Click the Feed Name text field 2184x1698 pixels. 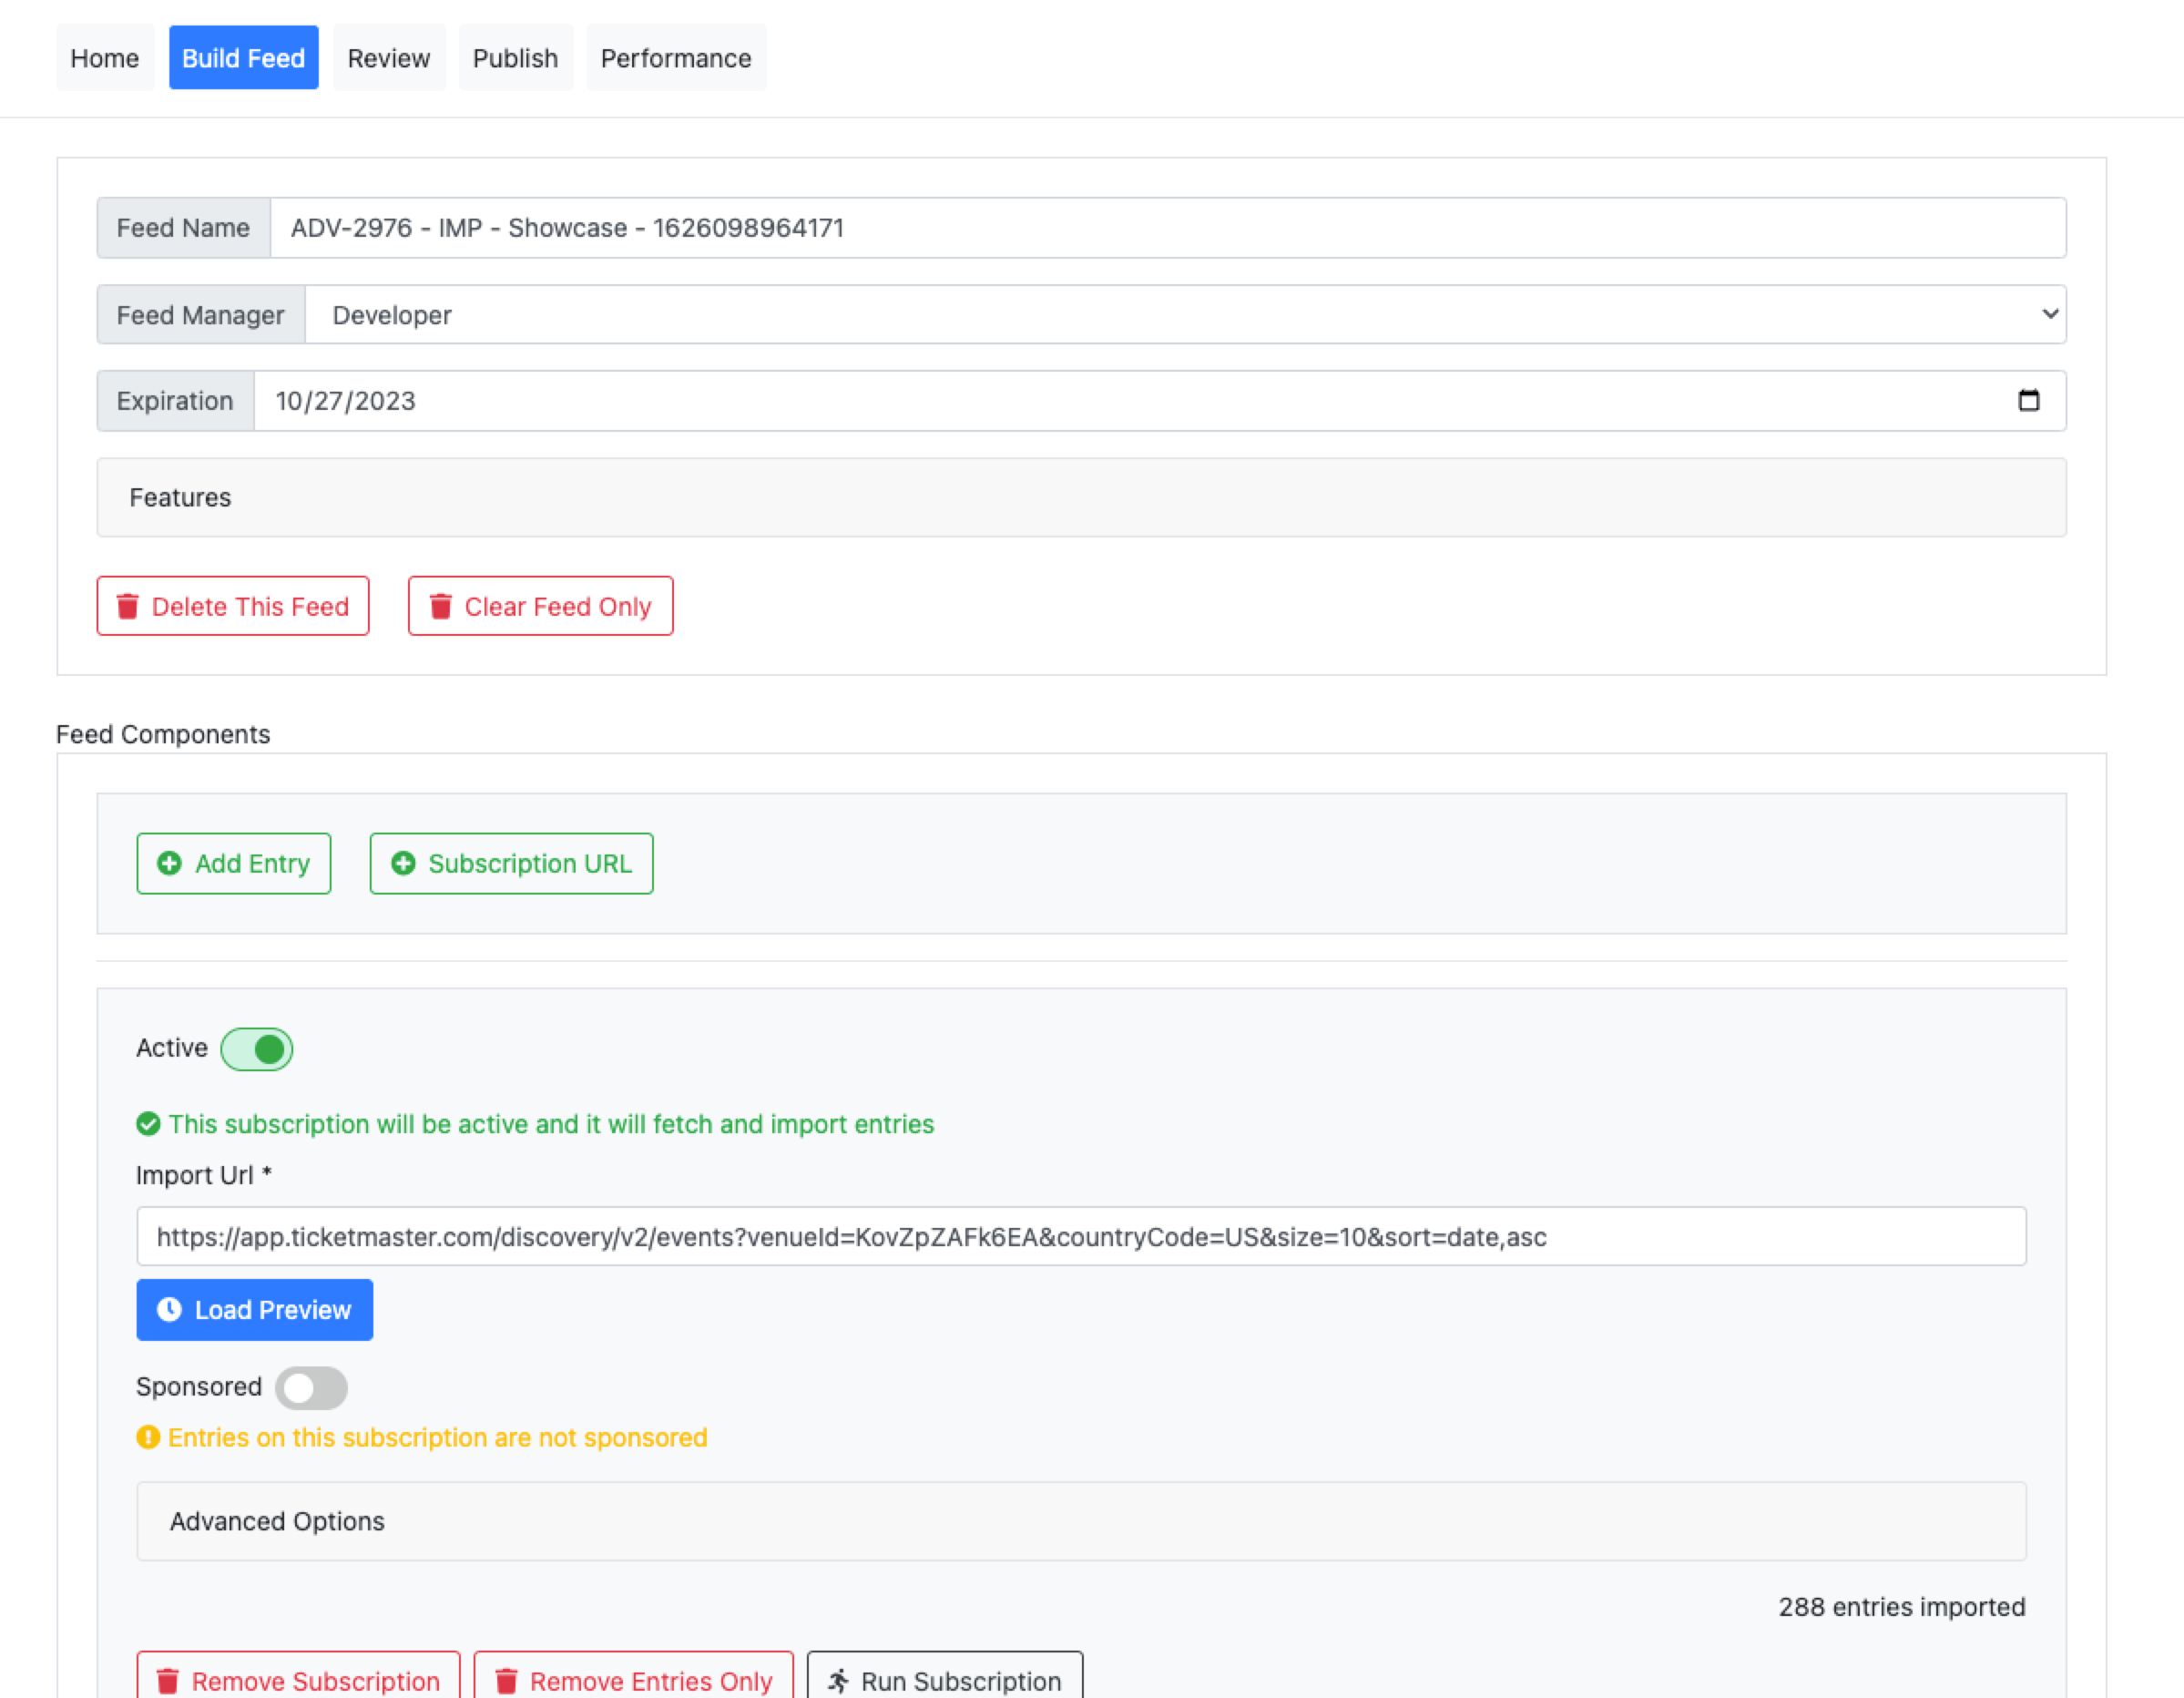point(1166,228)
